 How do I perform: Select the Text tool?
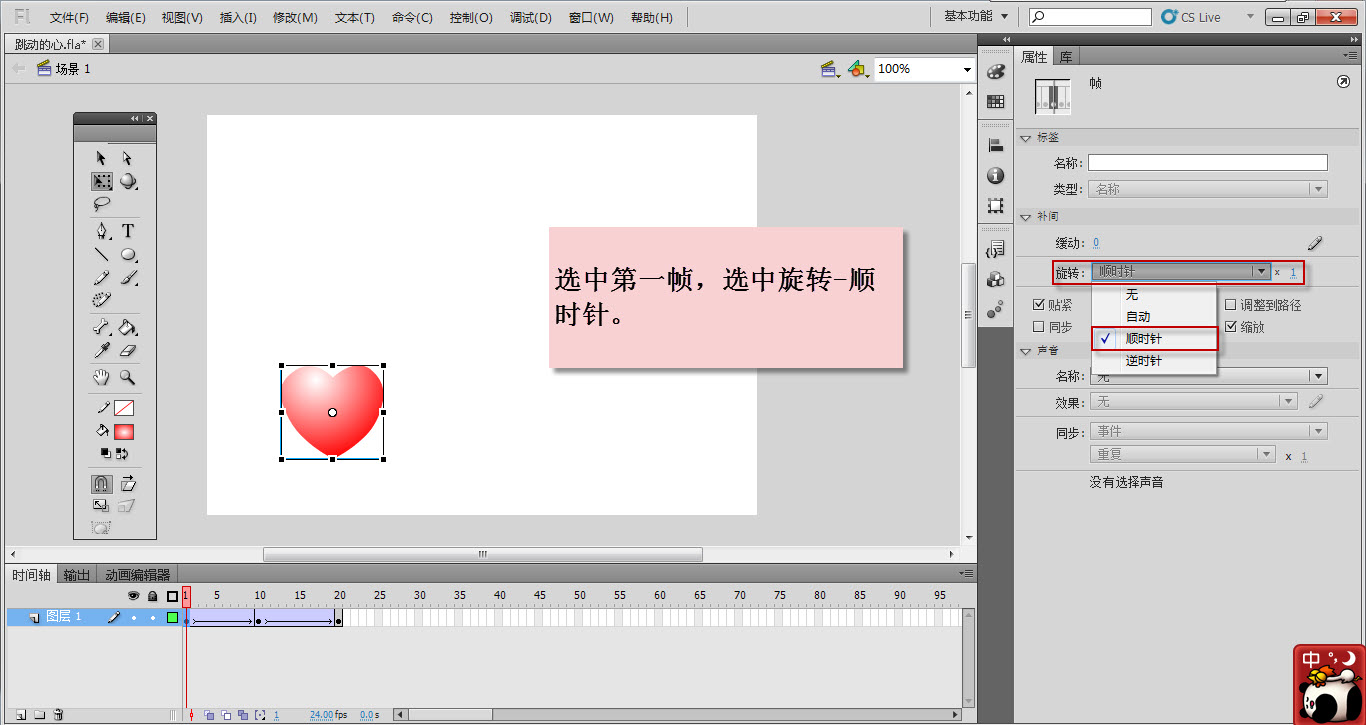pos(128,231)
